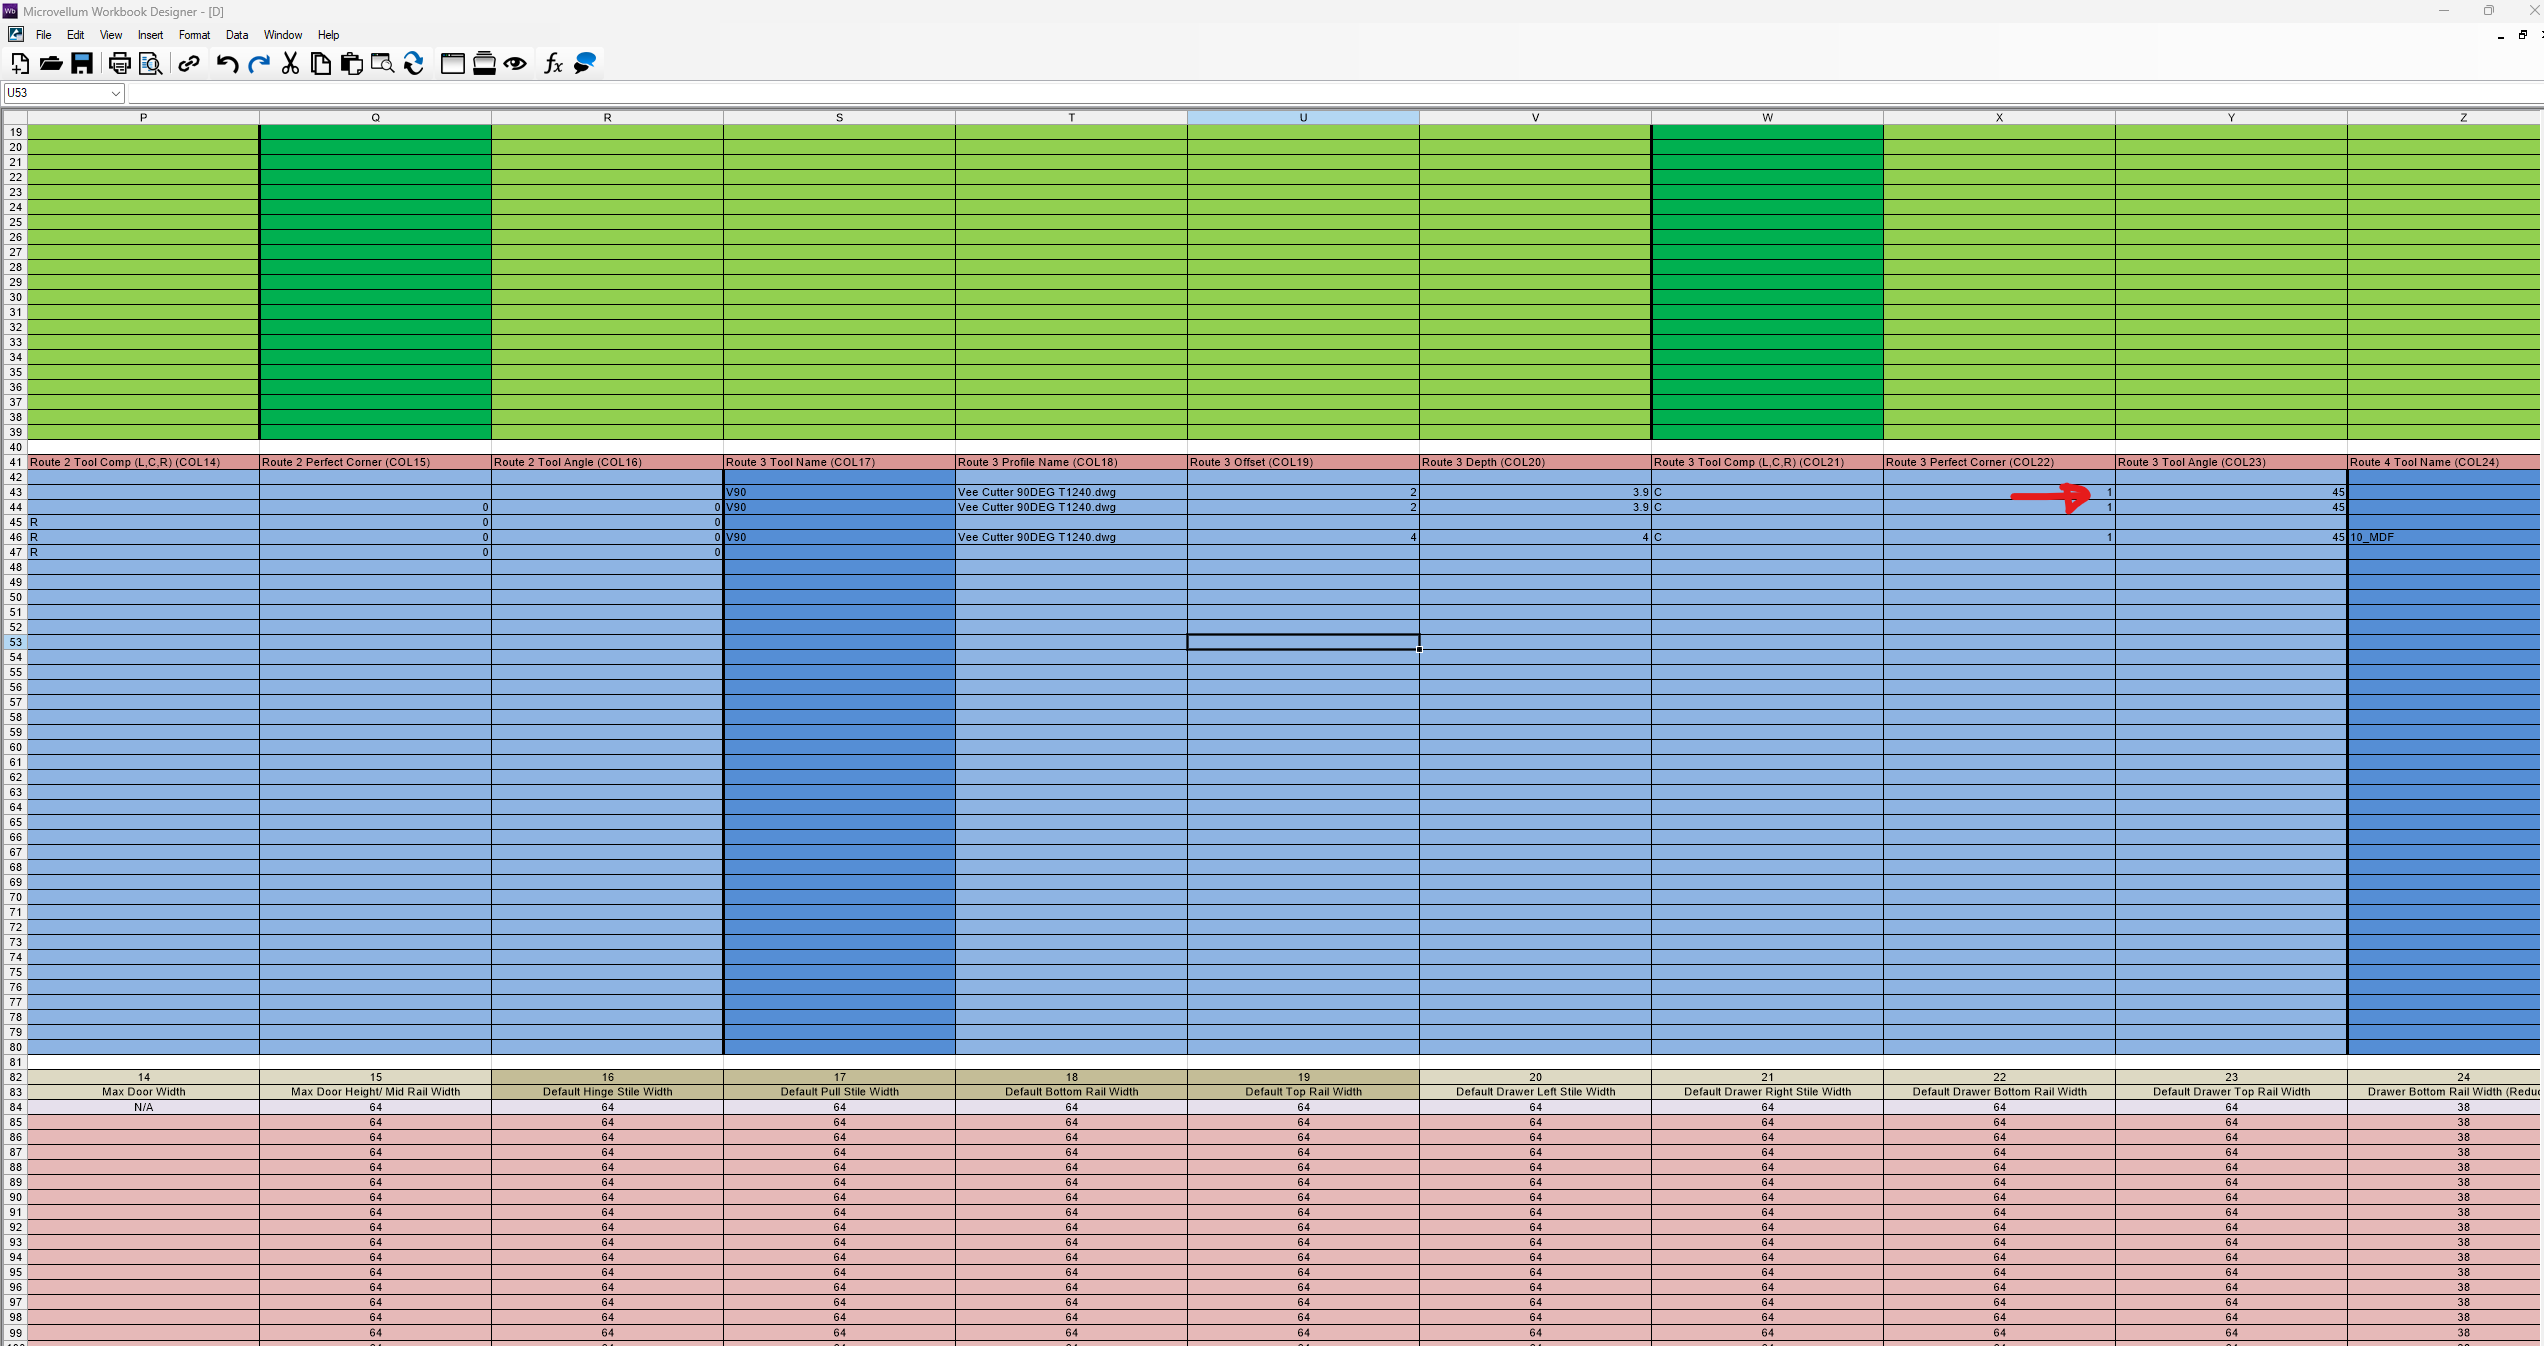Click the scissors Cut icon
The width and height of the screenshot is (2544, 1346).
click(x=290, y=64)
